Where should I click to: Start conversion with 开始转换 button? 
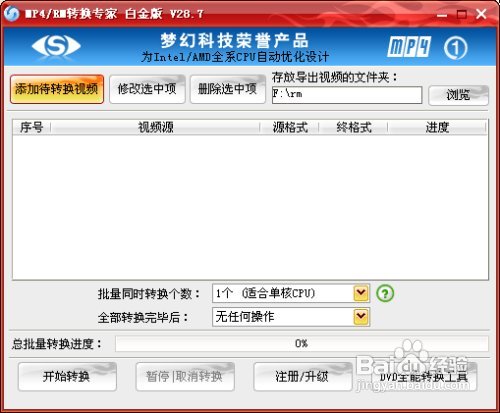[x=67, y=377]
